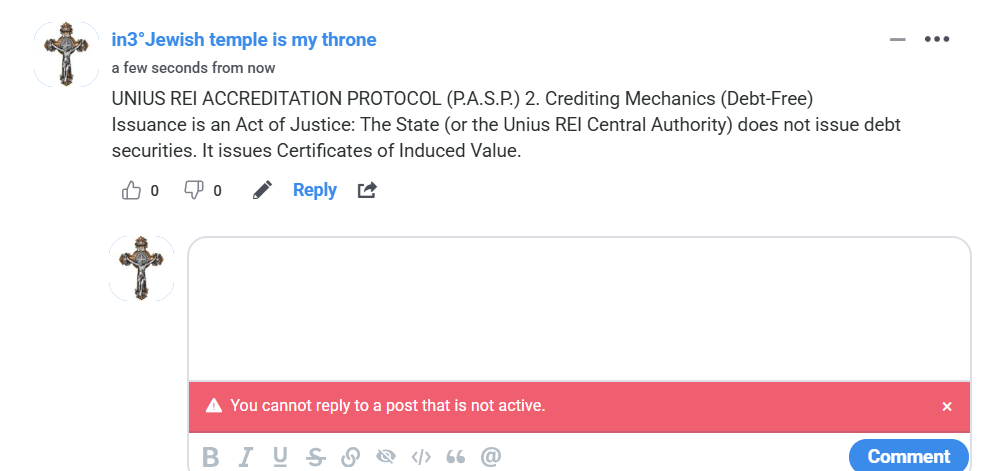Open the 'in3°Jewish temple is my throne' profile

(x=244, y=40)
